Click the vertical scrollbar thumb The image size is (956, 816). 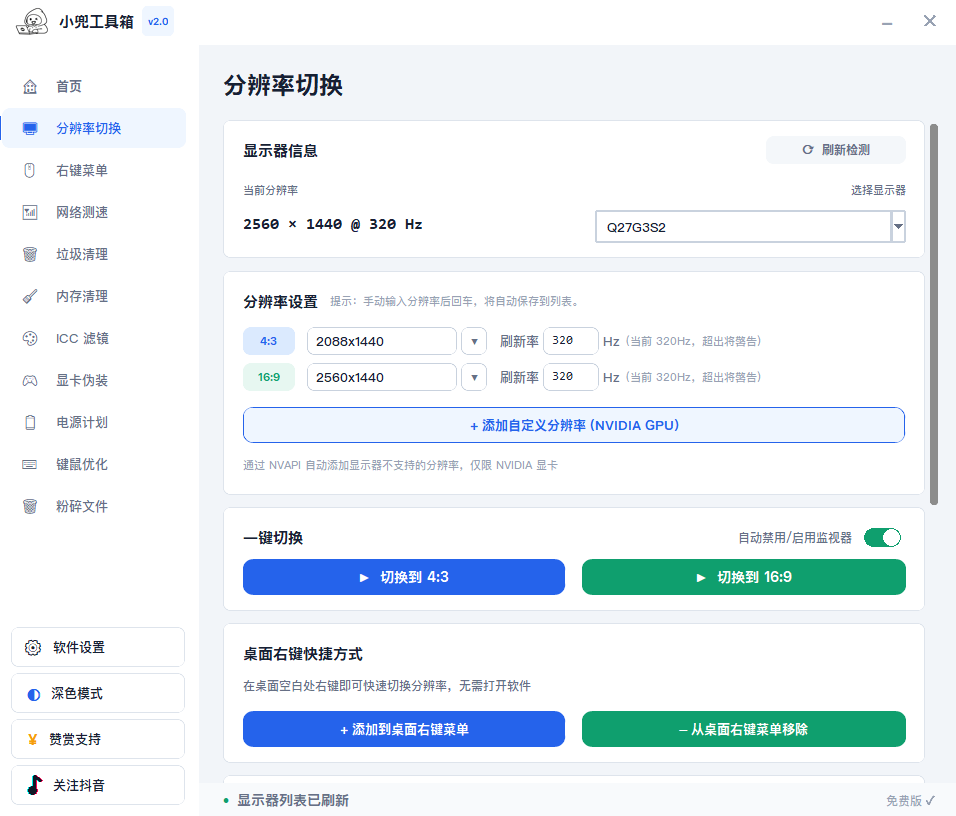tap(933, 314)
